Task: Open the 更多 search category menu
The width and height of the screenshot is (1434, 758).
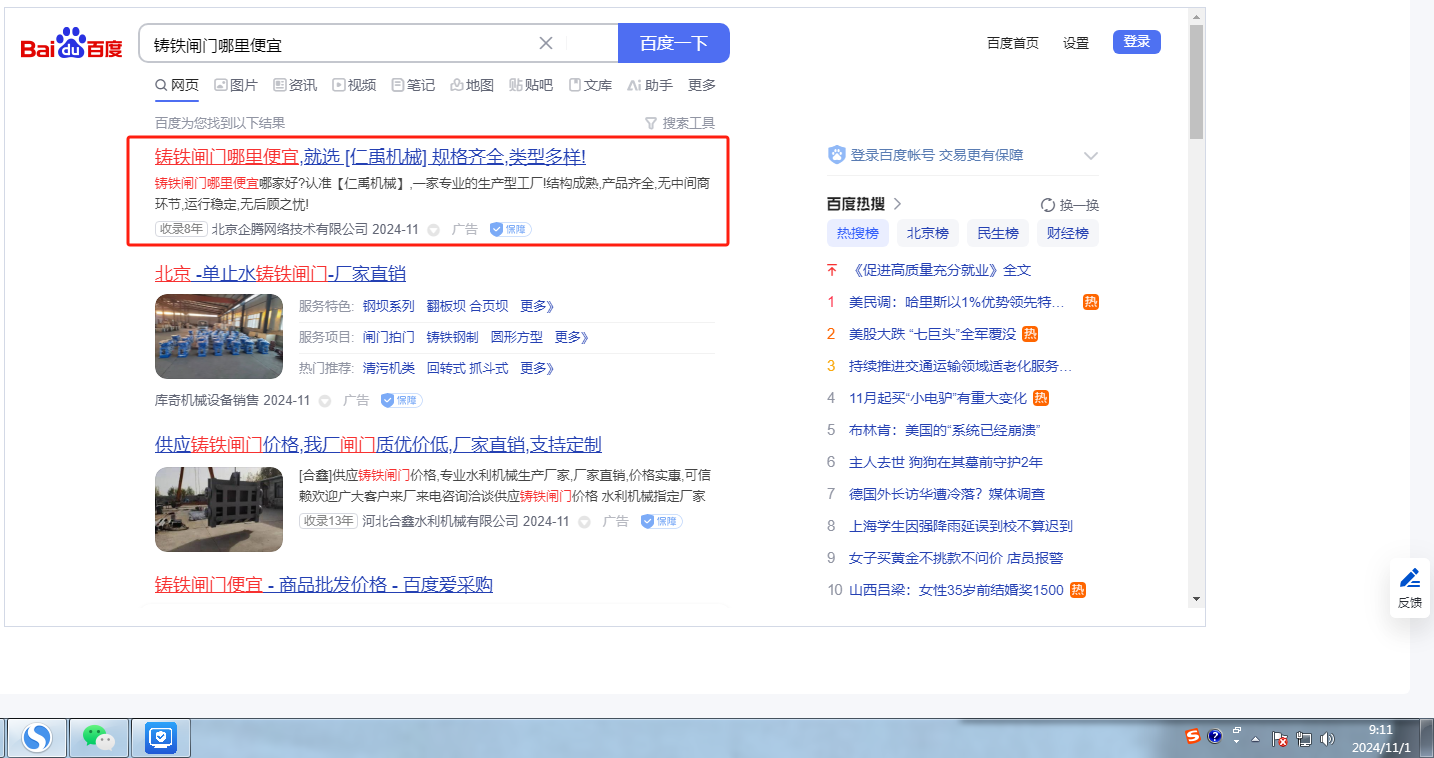Action: [x=702, y=85]
